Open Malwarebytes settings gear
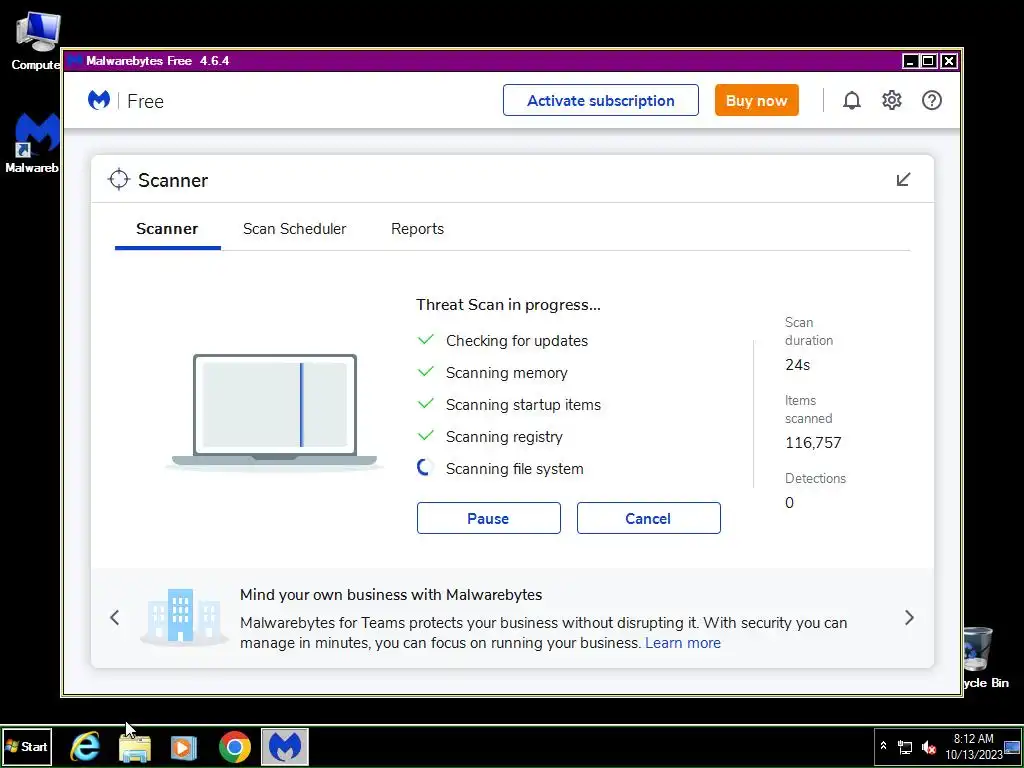Viewport: 1024px width, 768px height. [891, 101]
